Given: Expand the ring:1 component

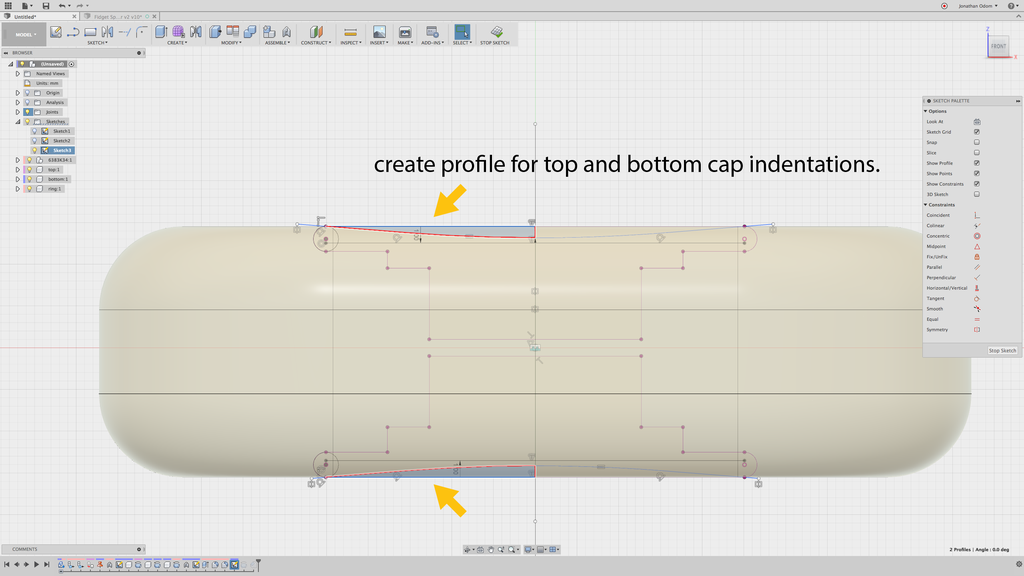Looking at the screenshot, I should (18, 189).
